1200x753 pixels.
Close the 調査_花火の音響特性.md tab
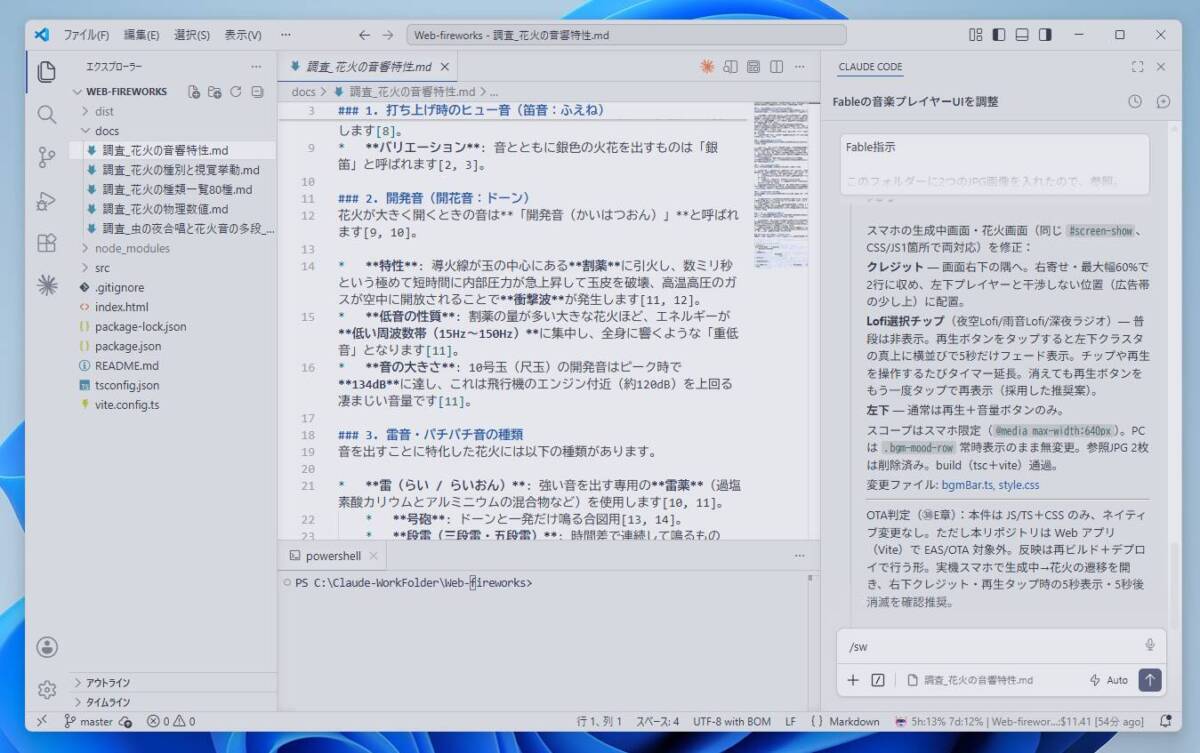[445, 67]
